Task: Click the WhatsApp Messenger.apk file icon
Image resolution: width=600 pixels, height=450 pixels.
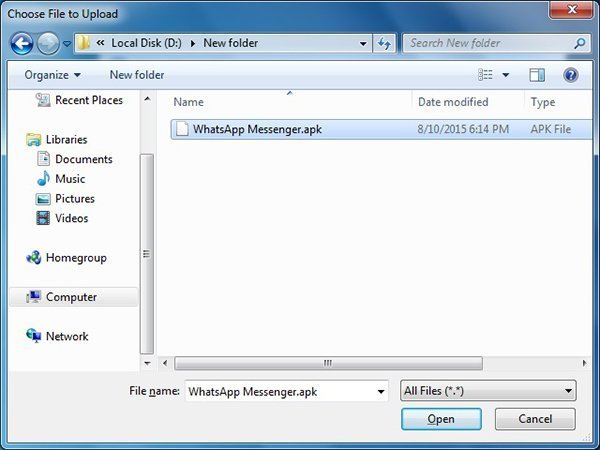Action: [182, 129]
